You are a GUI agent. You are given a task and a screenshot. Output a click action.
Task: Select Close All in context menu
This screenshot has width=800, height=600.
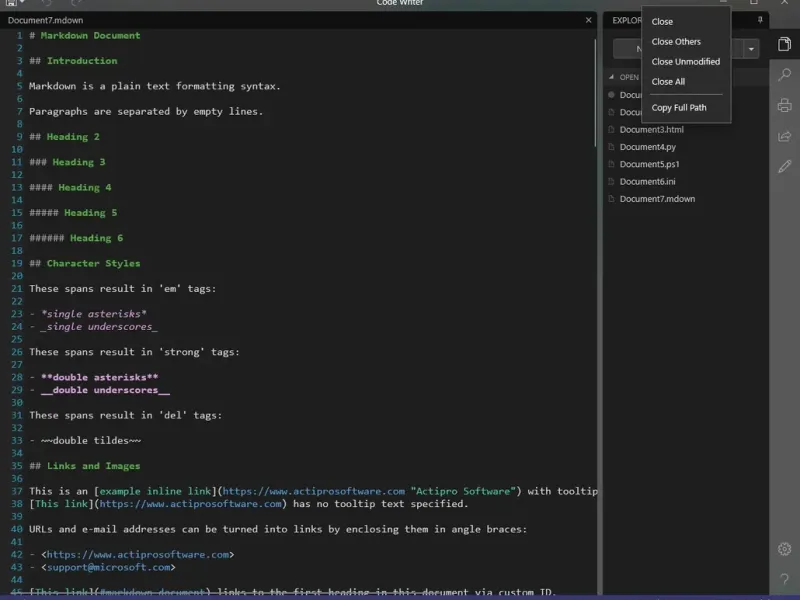point(668,82)
